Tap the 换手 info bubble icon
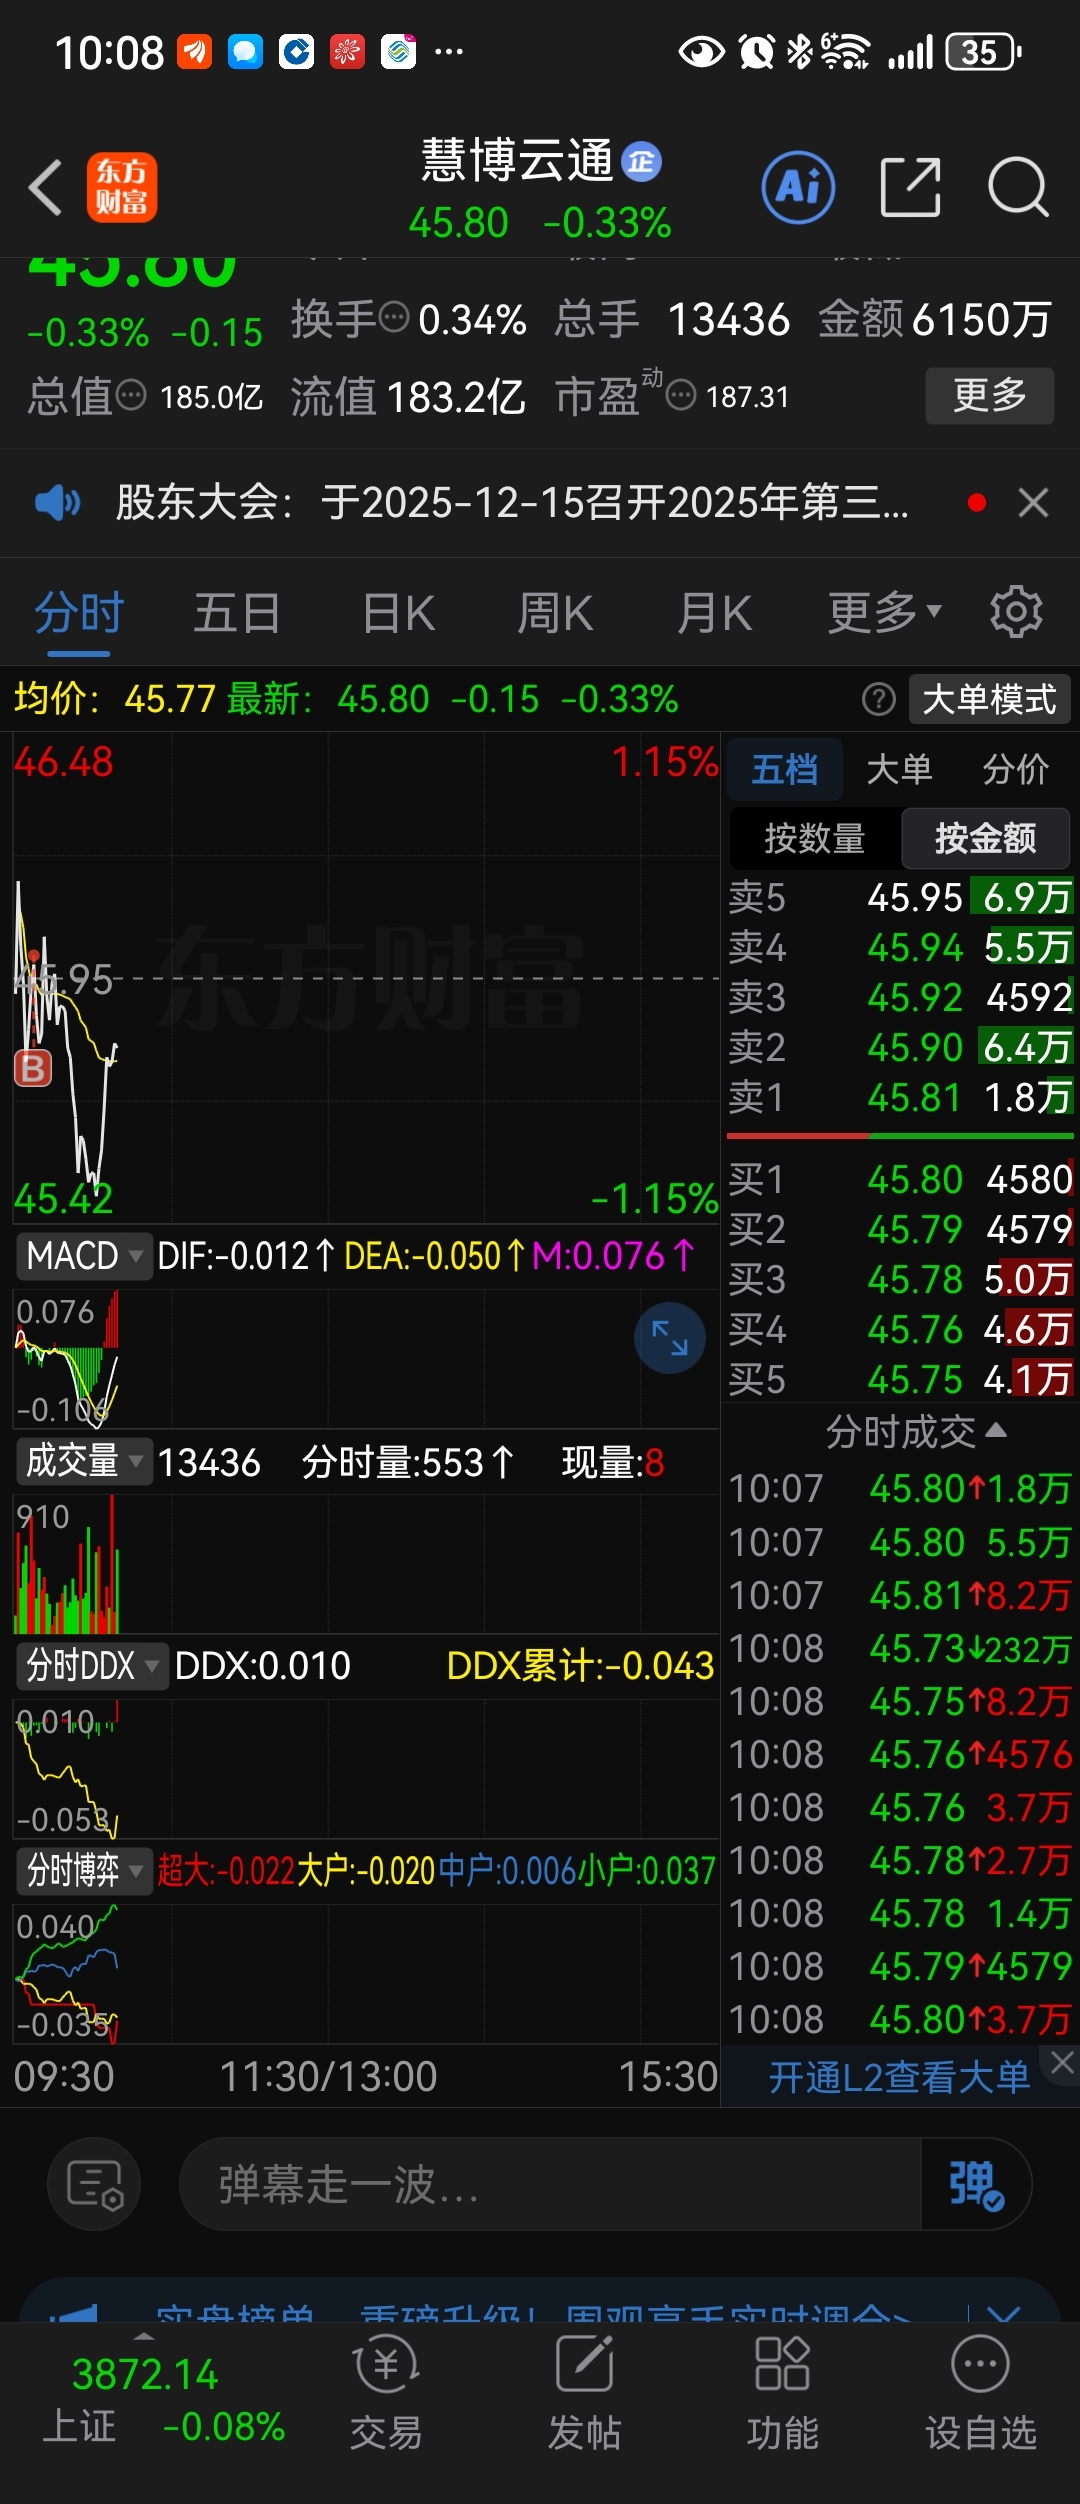Screen dimensions: 1080x2504 coord(395,318)
